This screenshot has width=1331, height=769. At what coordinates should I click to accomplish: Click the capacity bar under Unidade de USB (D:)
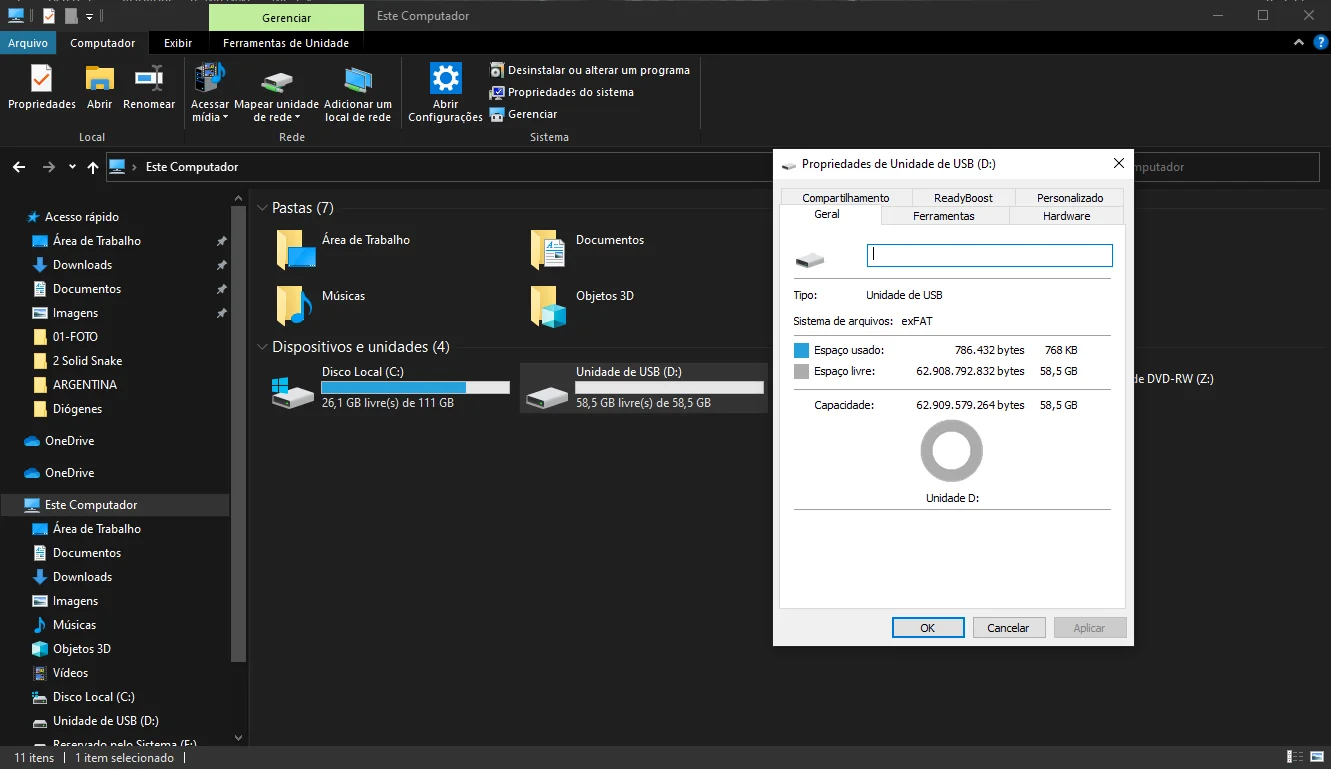(670, 388)
